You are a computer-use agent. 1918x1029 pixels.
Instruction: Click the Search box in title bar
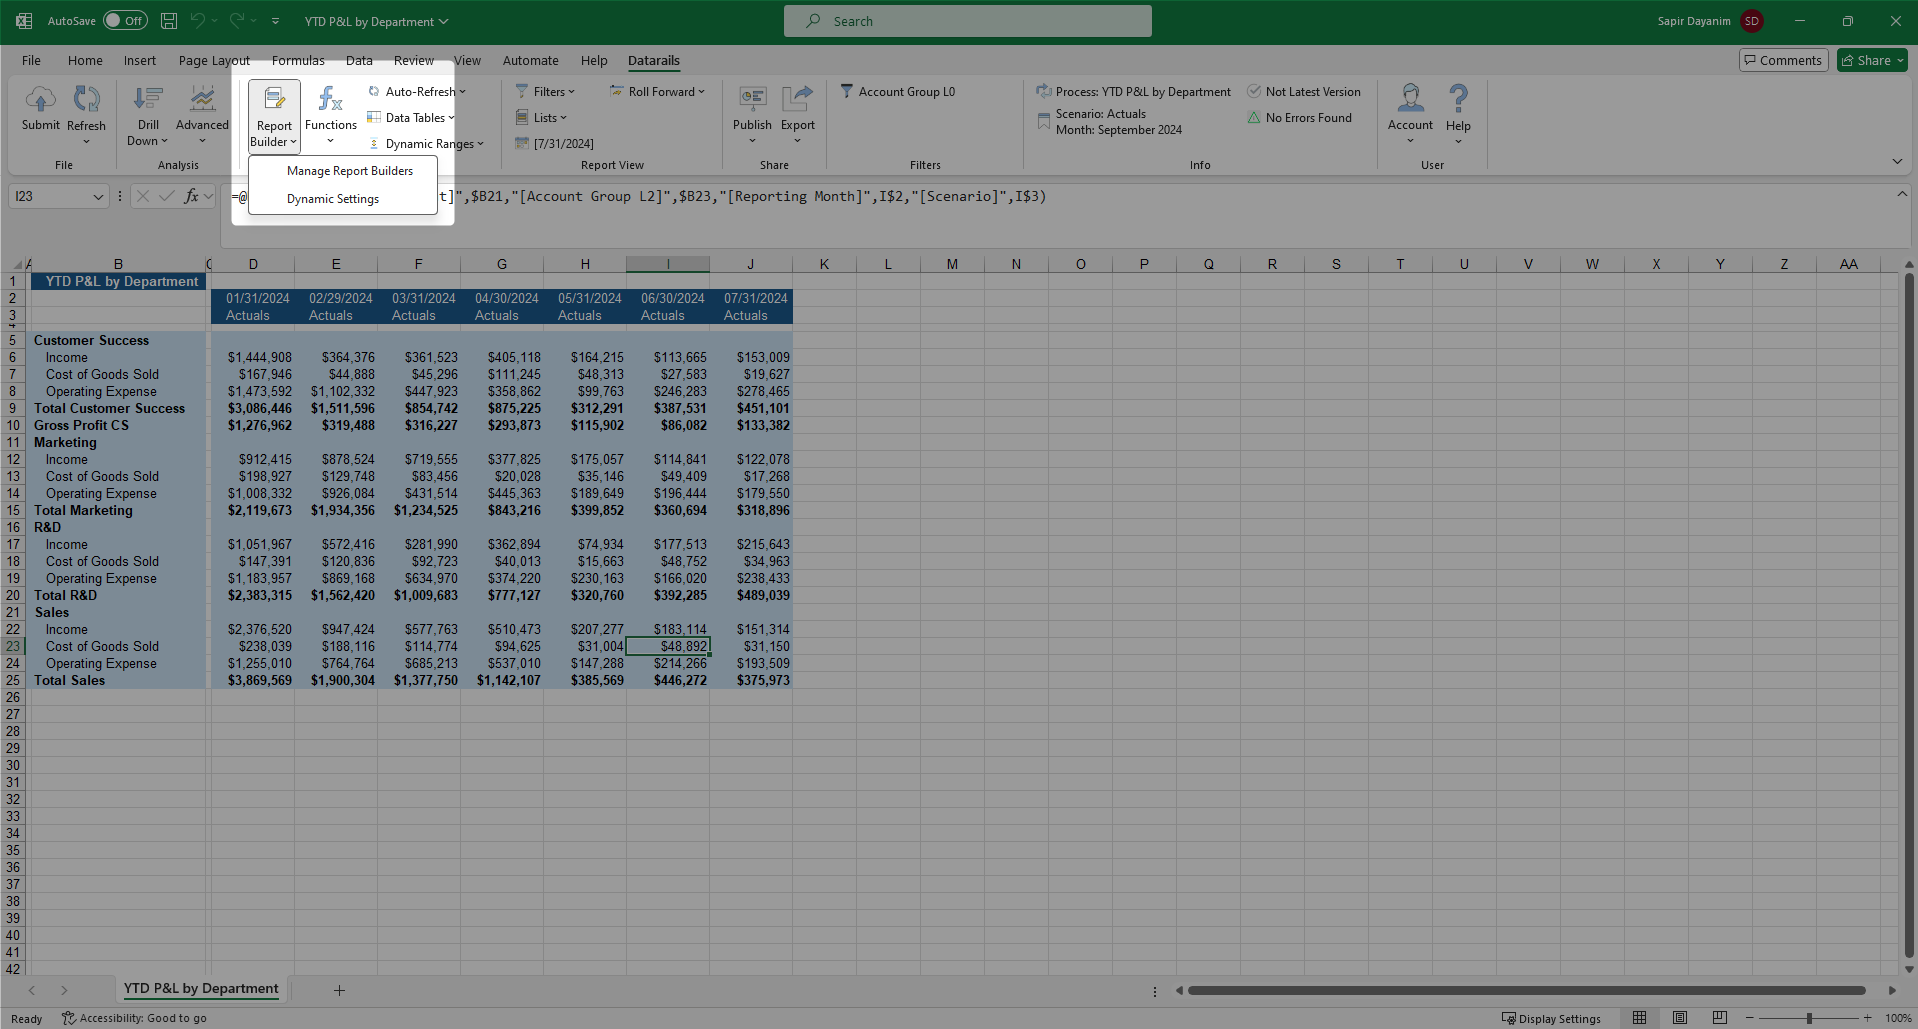click(x=967, y=21)
